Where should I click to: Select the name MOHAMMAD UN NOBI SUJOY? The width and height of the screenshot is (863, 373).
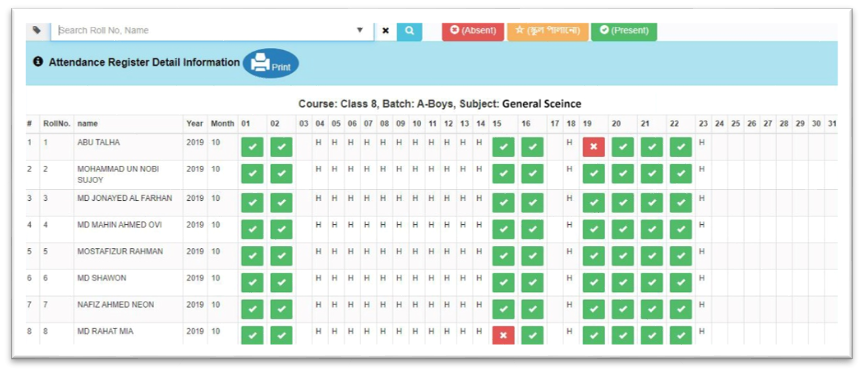coord(118,174)
